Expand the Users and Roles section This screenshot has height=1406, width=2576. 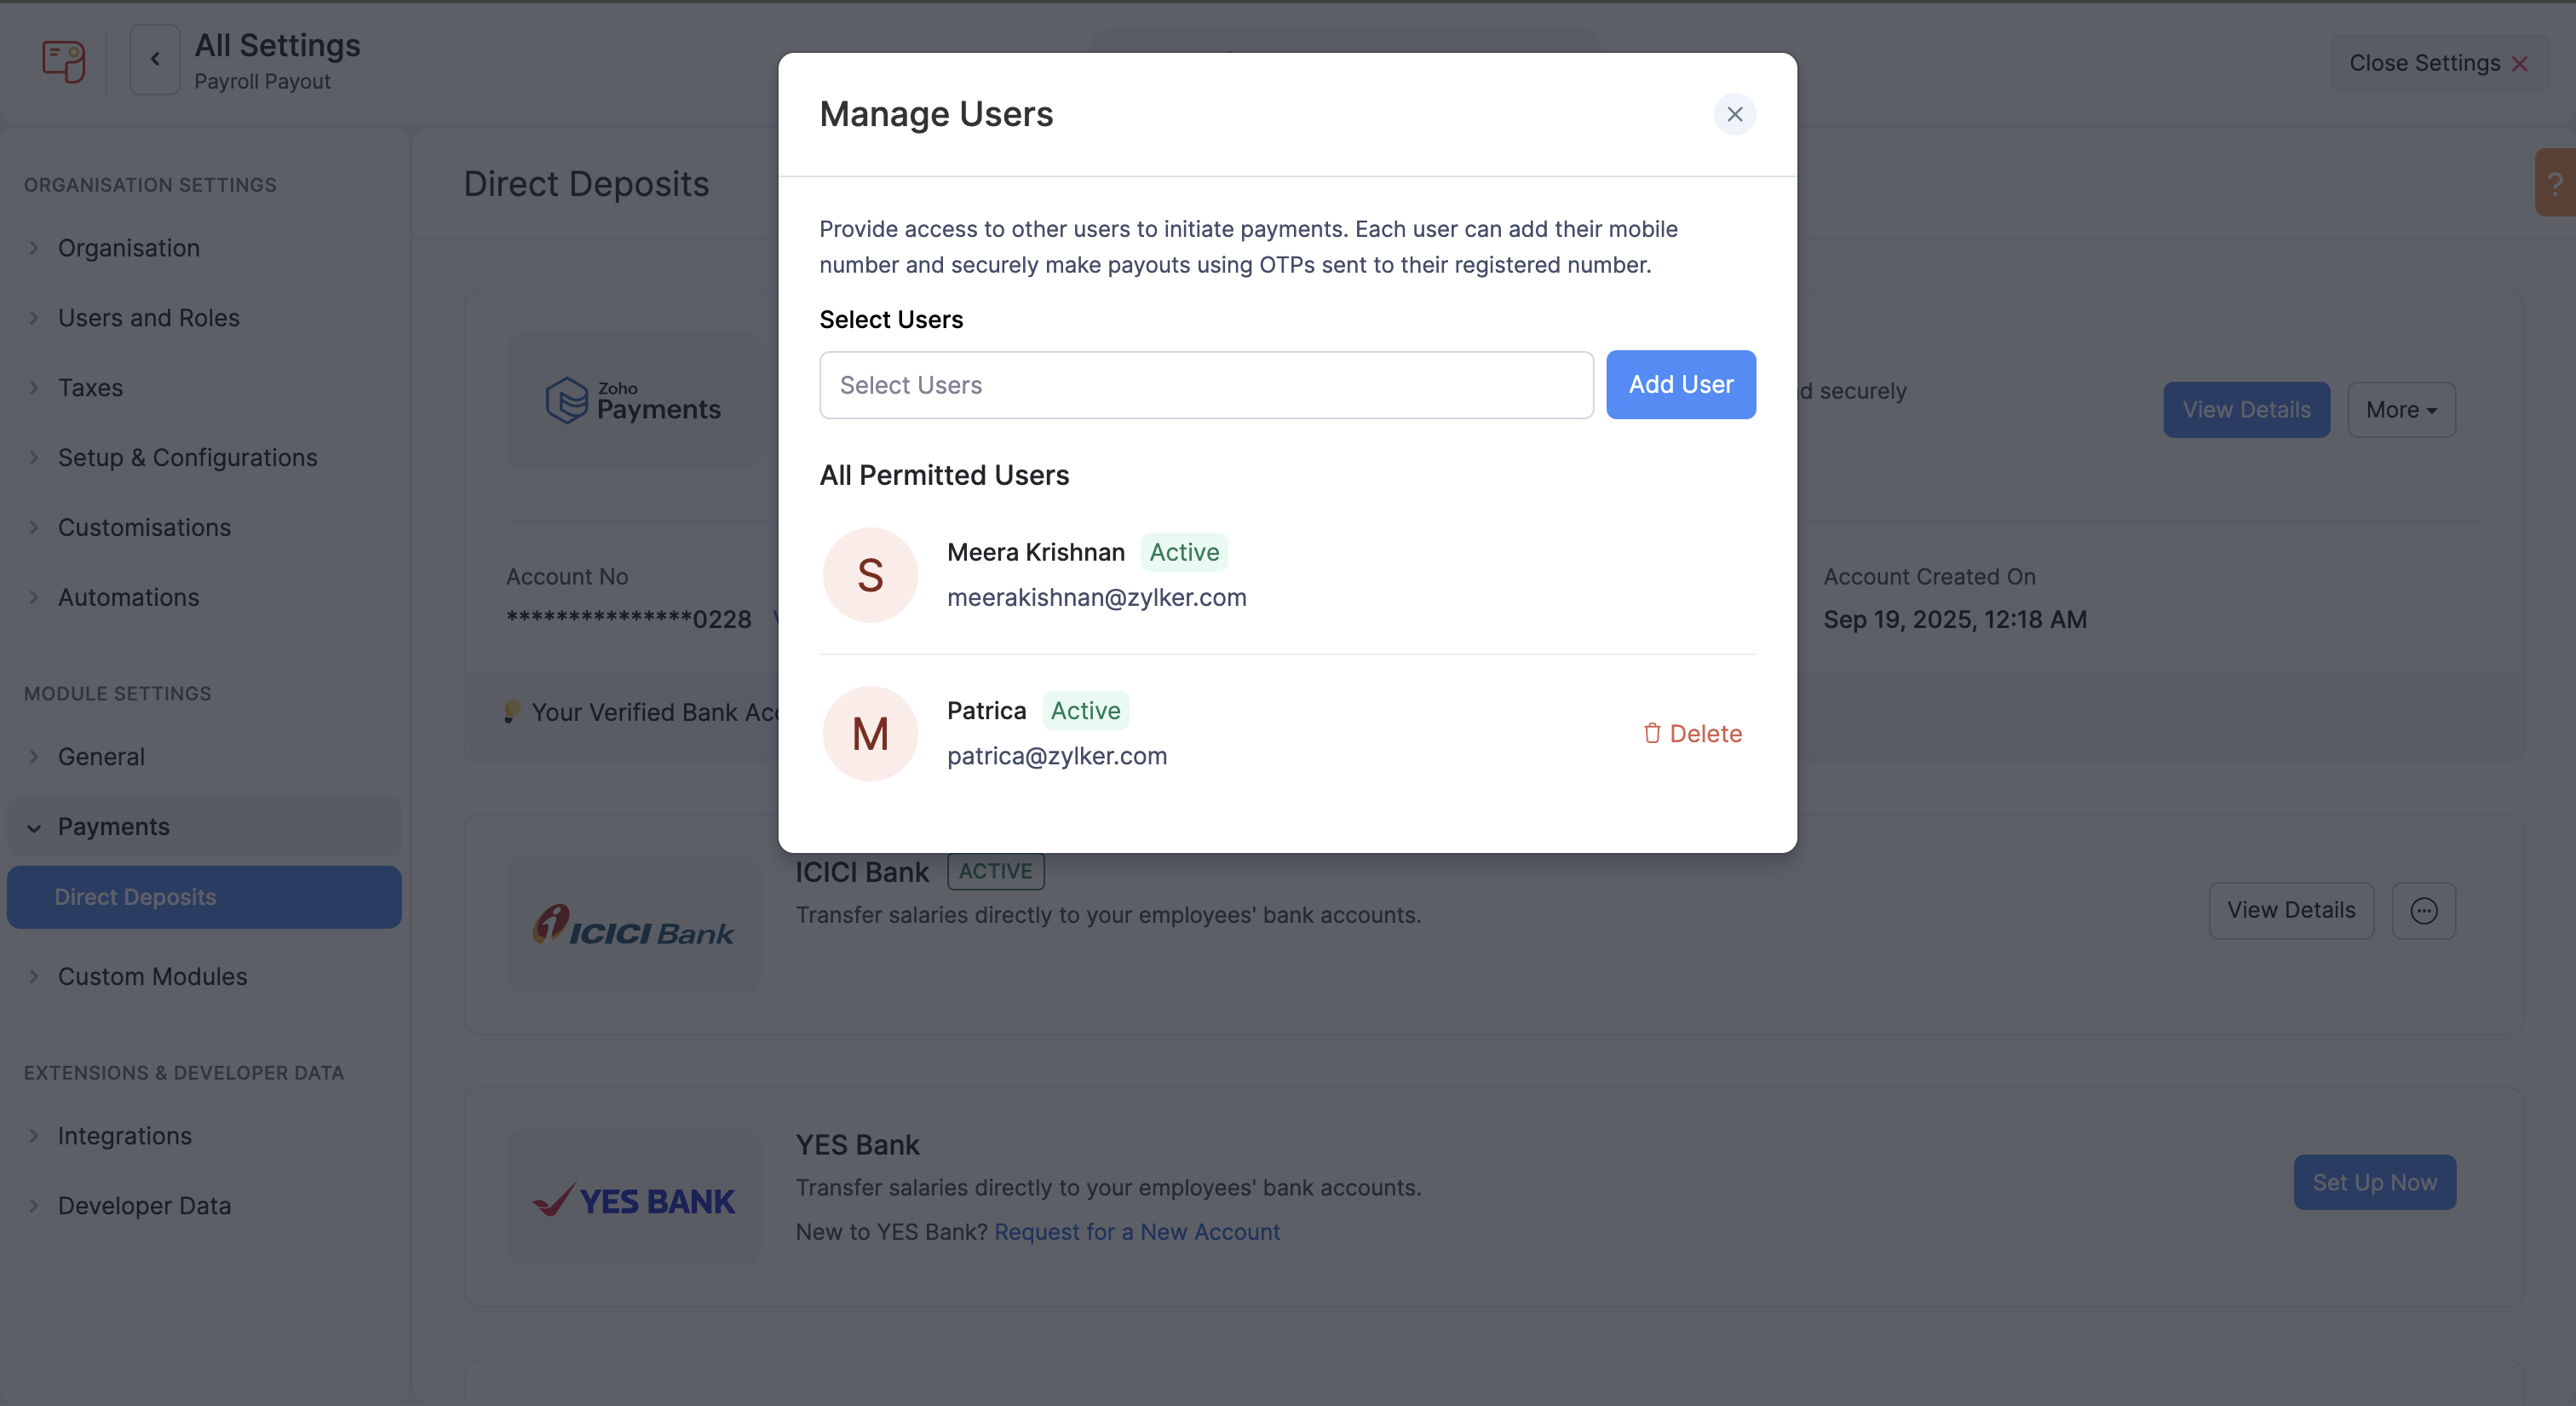(x=148, y=317)
